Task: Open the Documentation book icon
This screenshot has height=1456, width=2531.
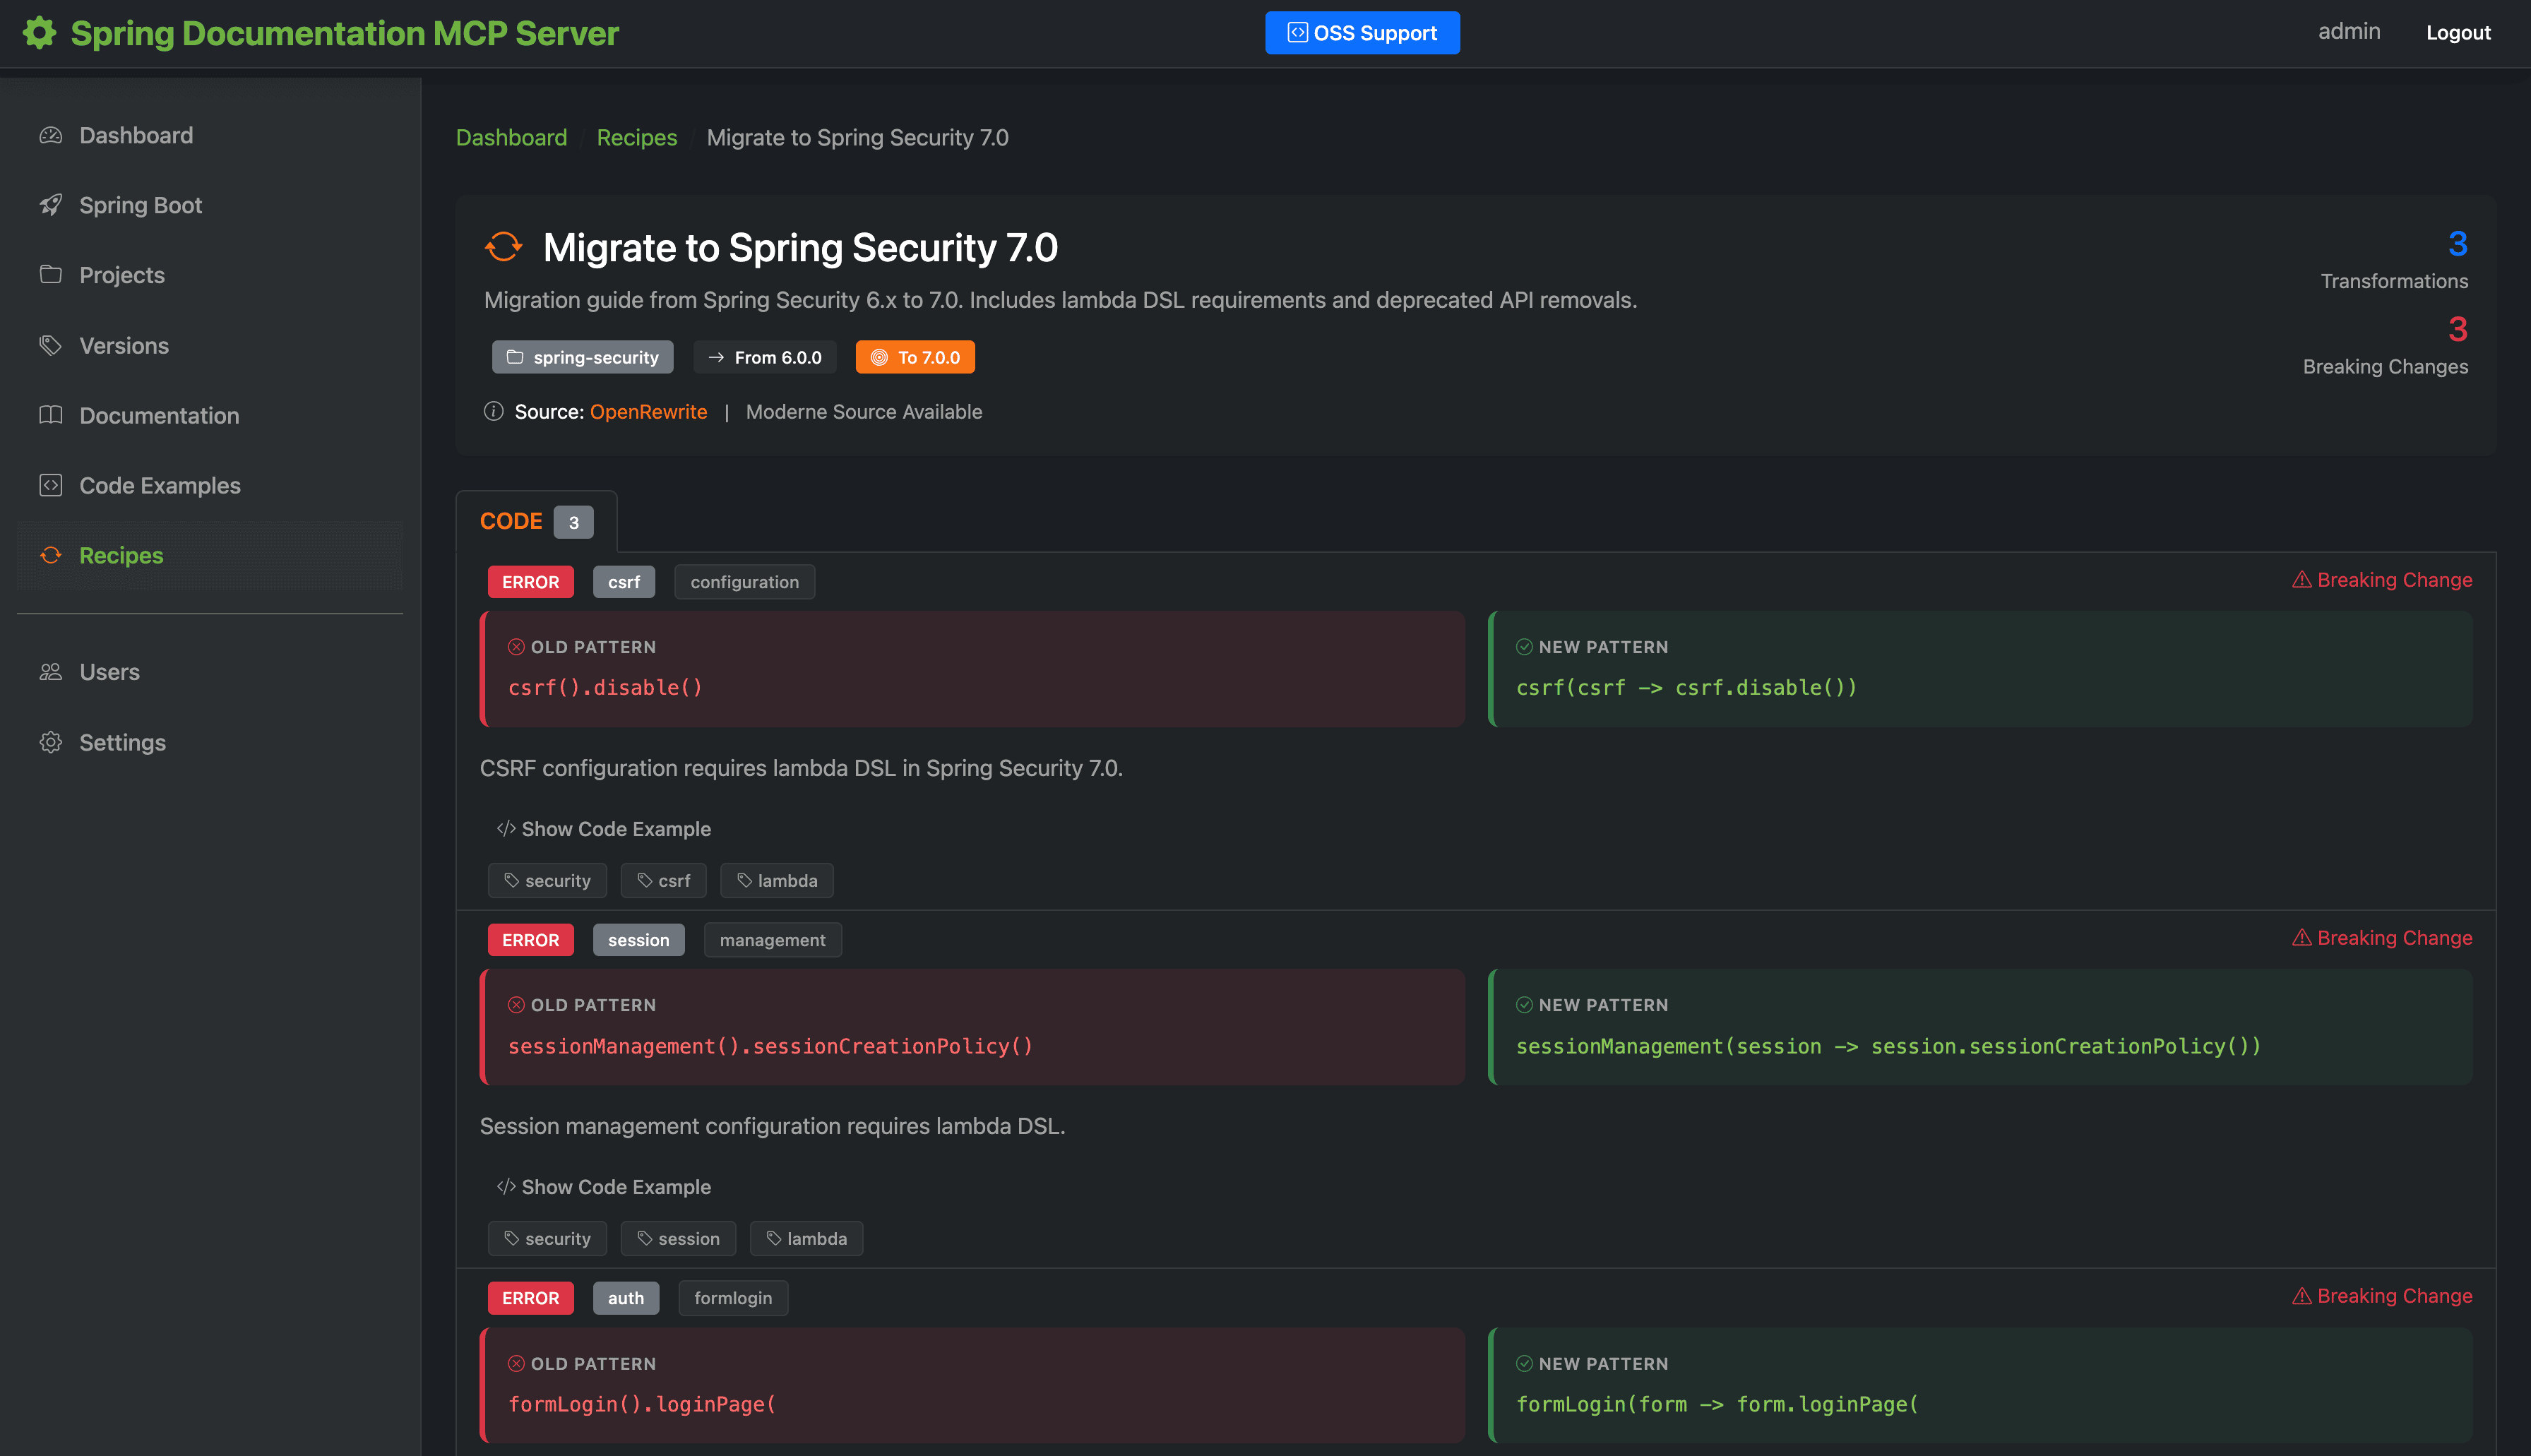Action: 51,415
